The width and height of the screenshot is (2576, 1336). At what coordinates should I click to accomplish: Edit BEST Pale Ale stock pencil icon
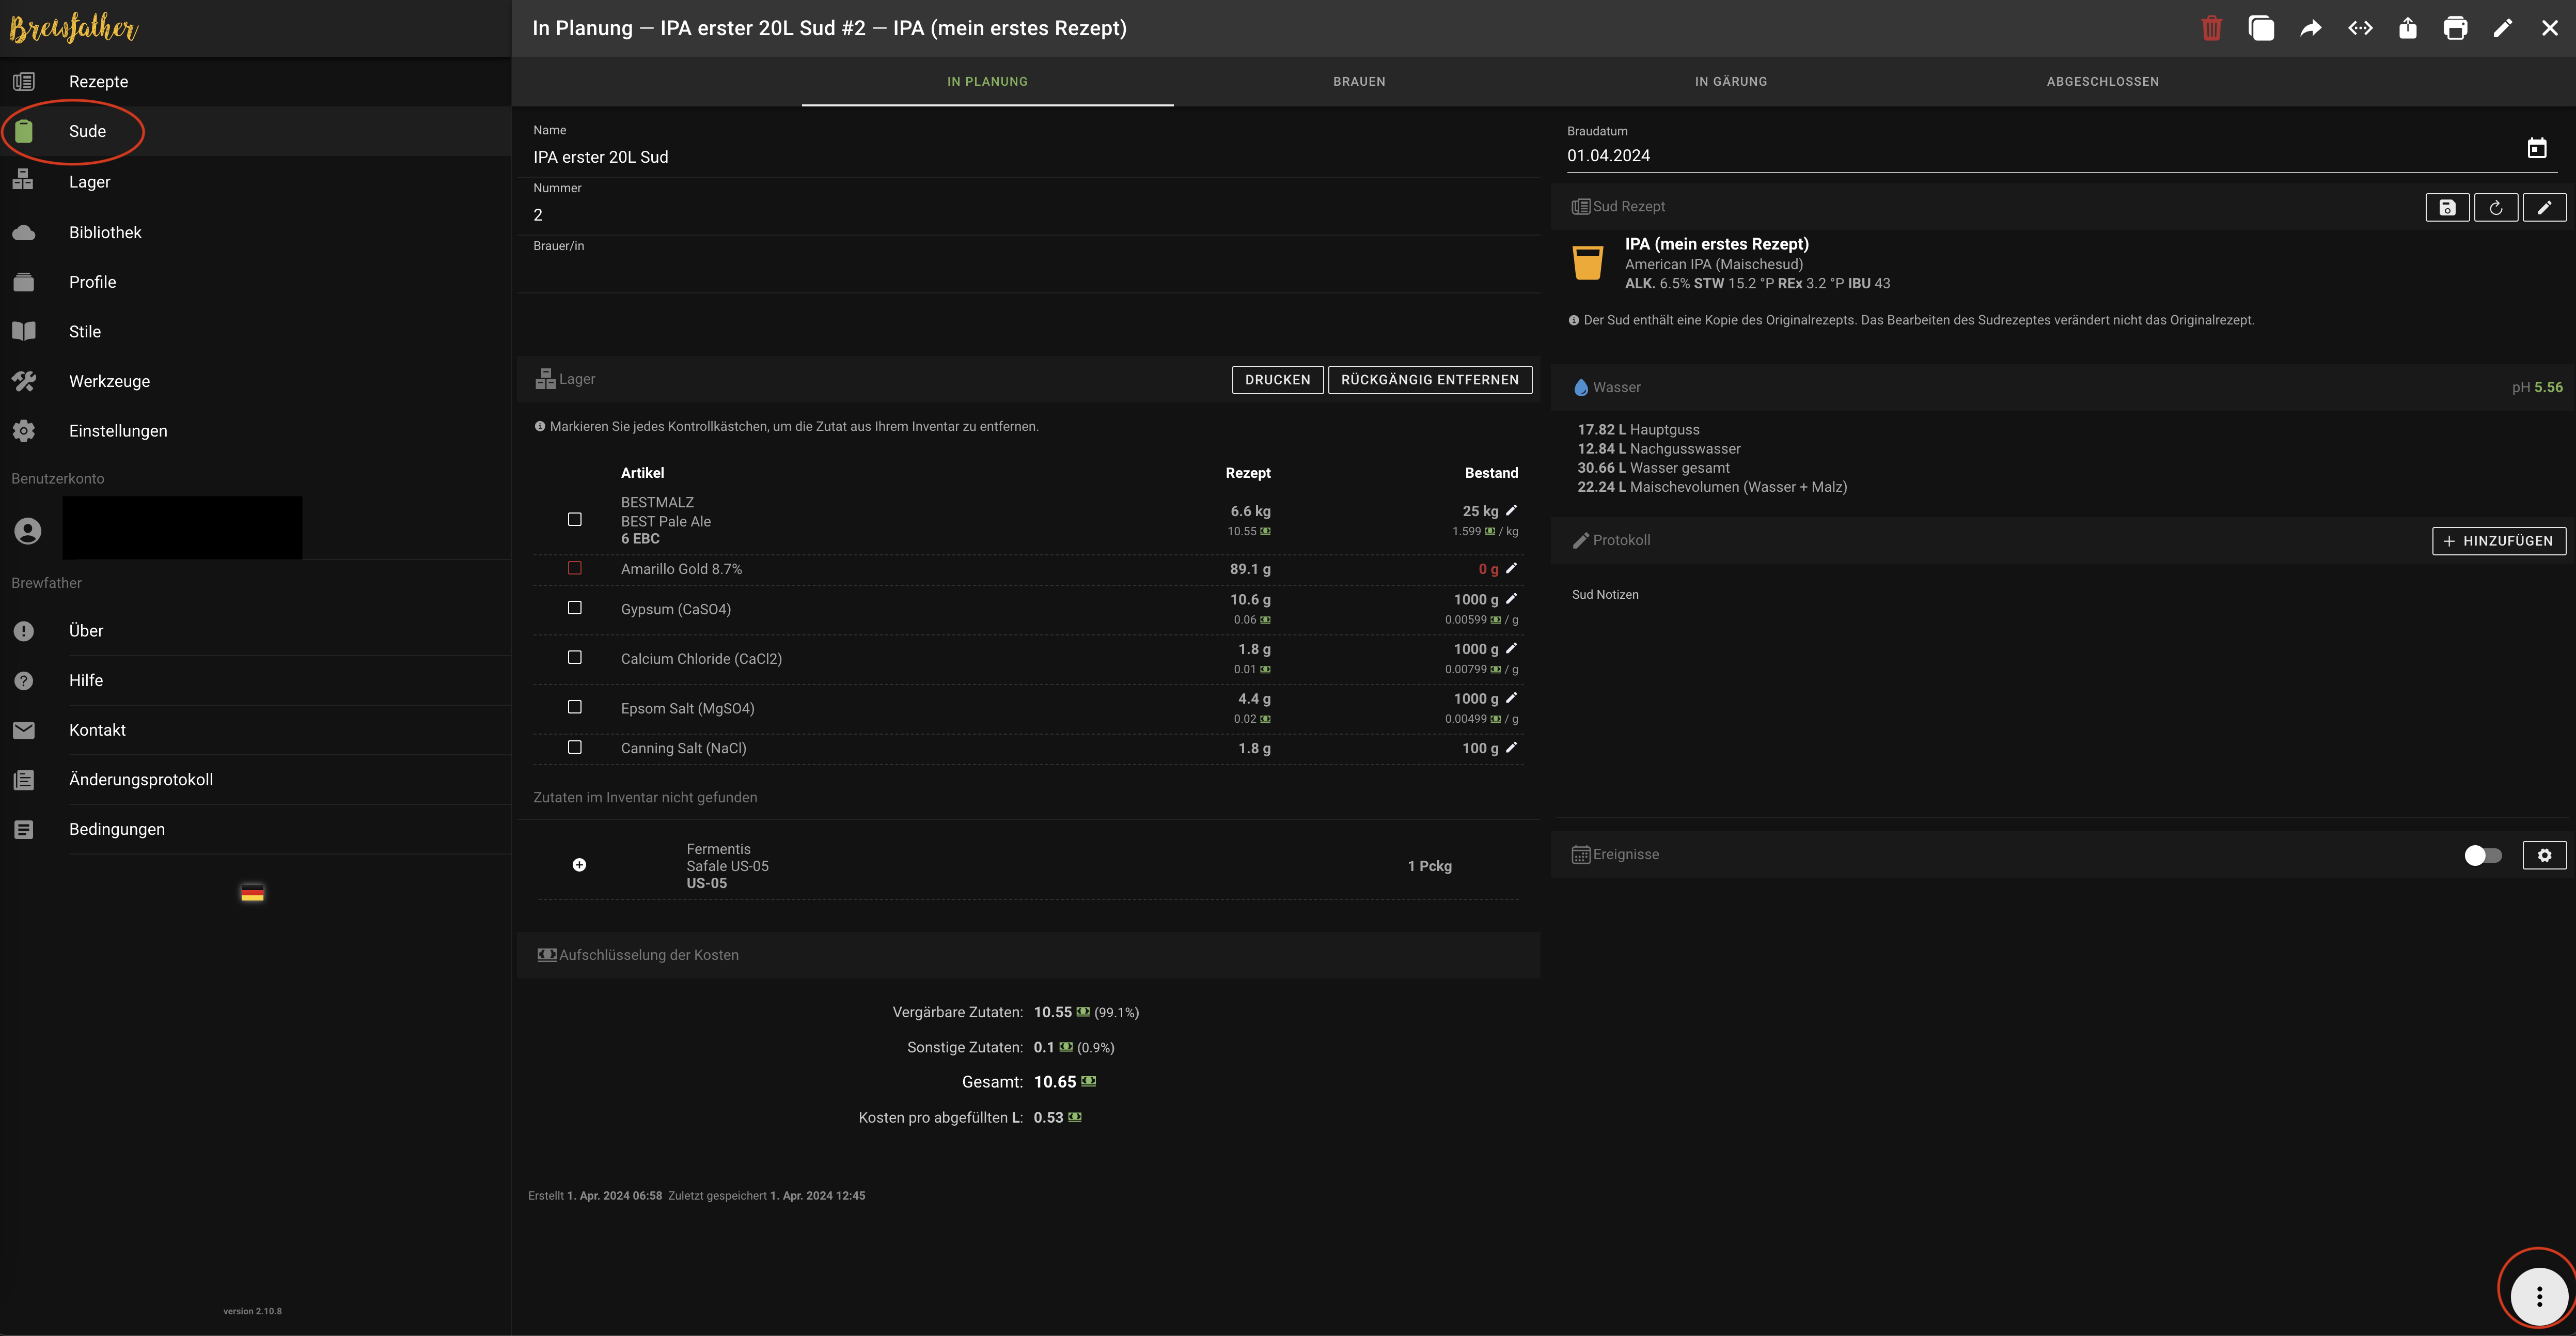coord(1511,511)
